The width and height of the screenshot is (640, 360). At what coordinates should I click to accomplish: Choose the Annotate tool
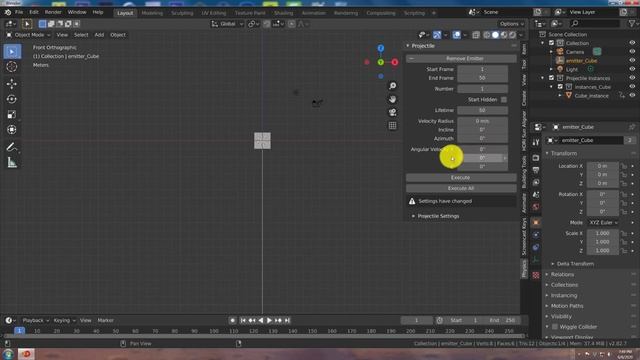pyautogui.click(x=12, y=147)
